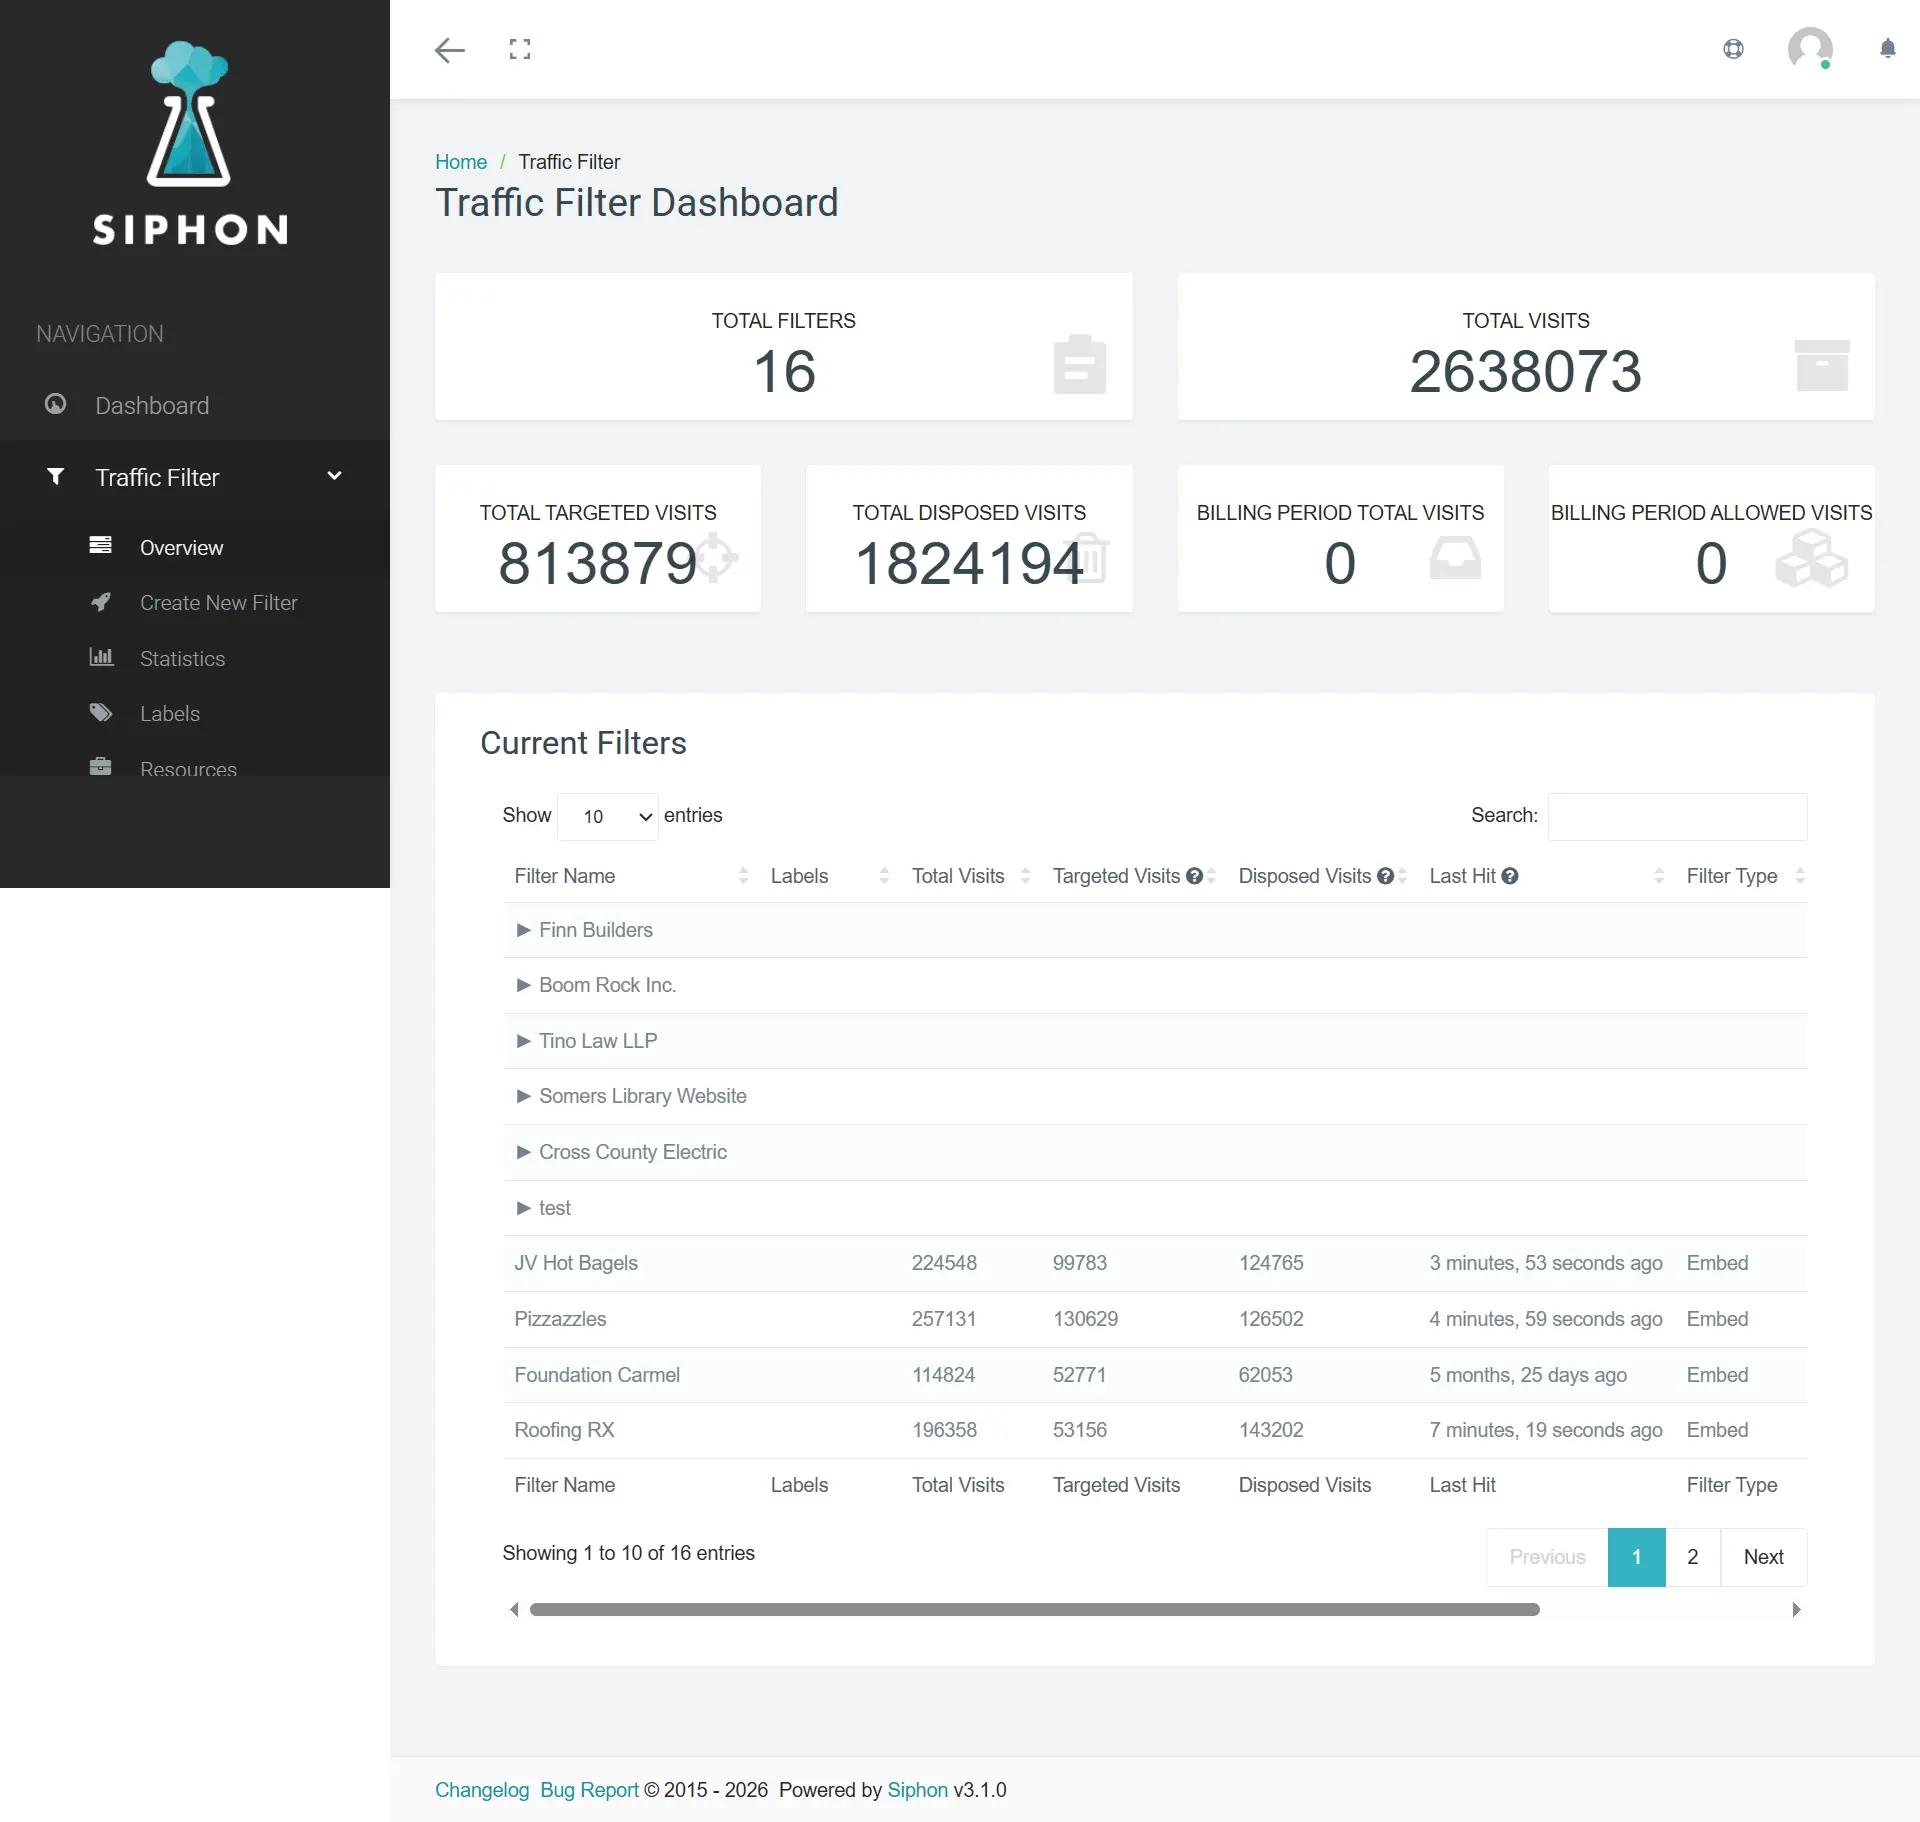Go to pagination page 2
The height and width of the screenshot is (1822, 1920).
(x=1693, y=1557)
